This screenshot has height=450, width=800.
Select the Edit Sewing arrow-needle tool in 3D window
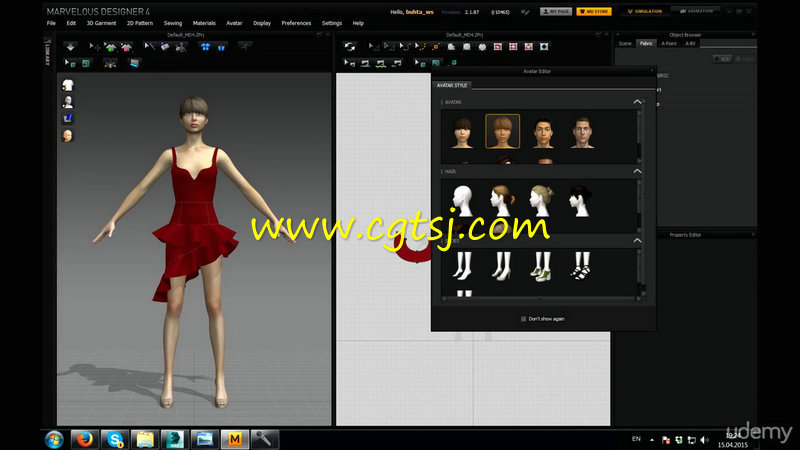[x=149, y=47]
